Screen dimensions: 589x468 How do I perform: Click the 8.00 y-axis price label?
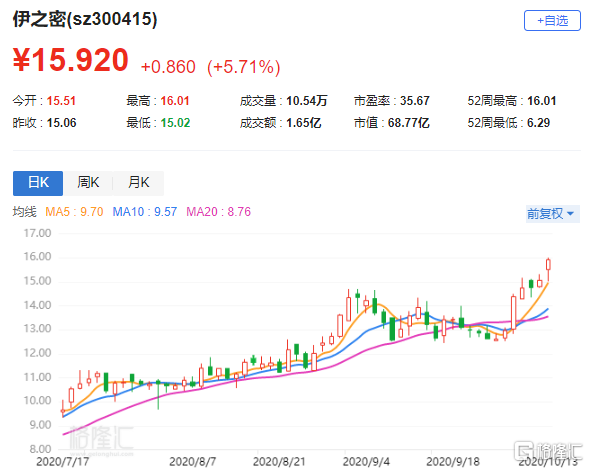click(x=40, y=449)
